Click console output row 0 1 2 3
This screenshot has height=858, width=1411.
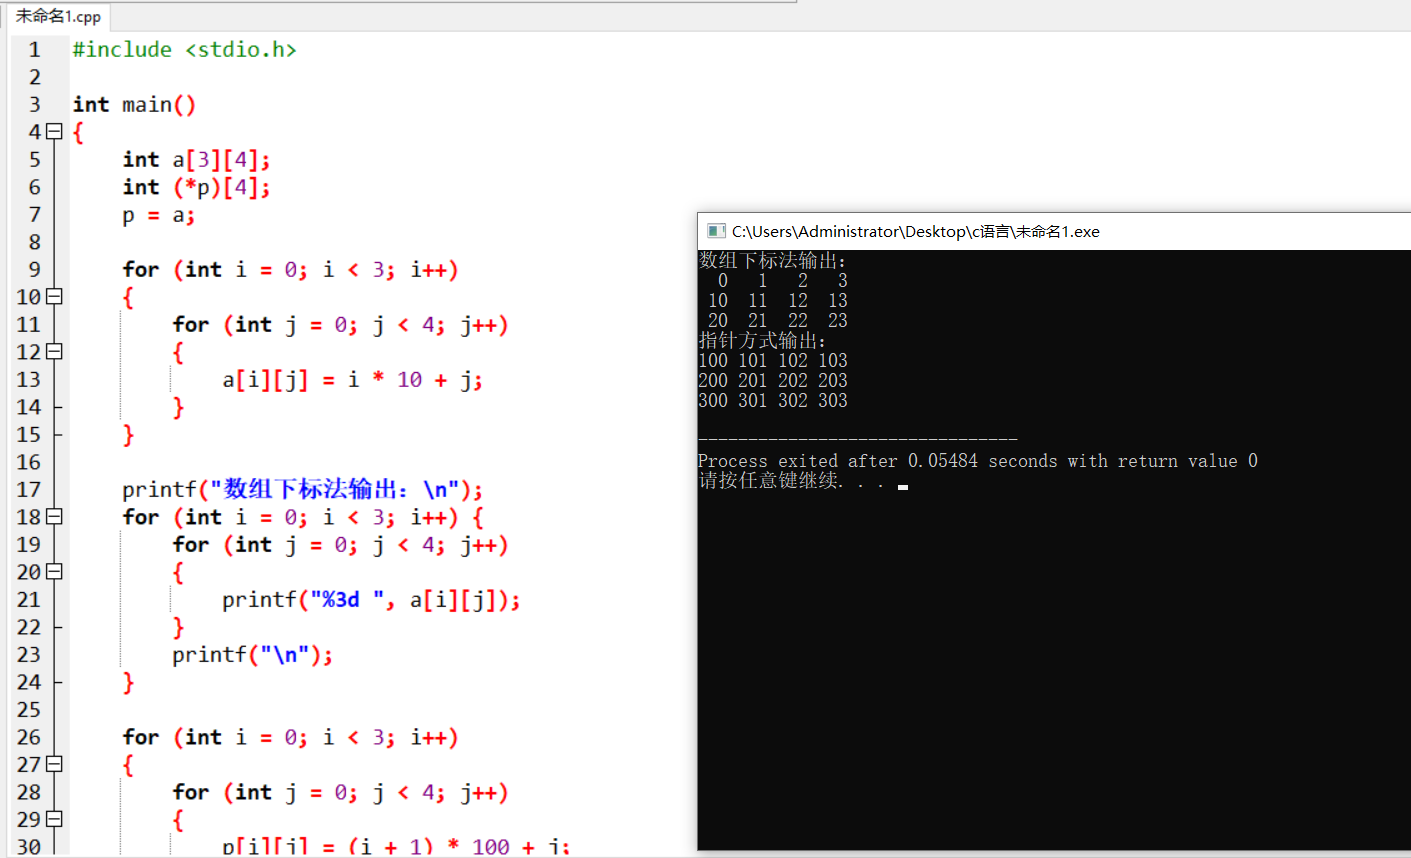click(782, 280)
